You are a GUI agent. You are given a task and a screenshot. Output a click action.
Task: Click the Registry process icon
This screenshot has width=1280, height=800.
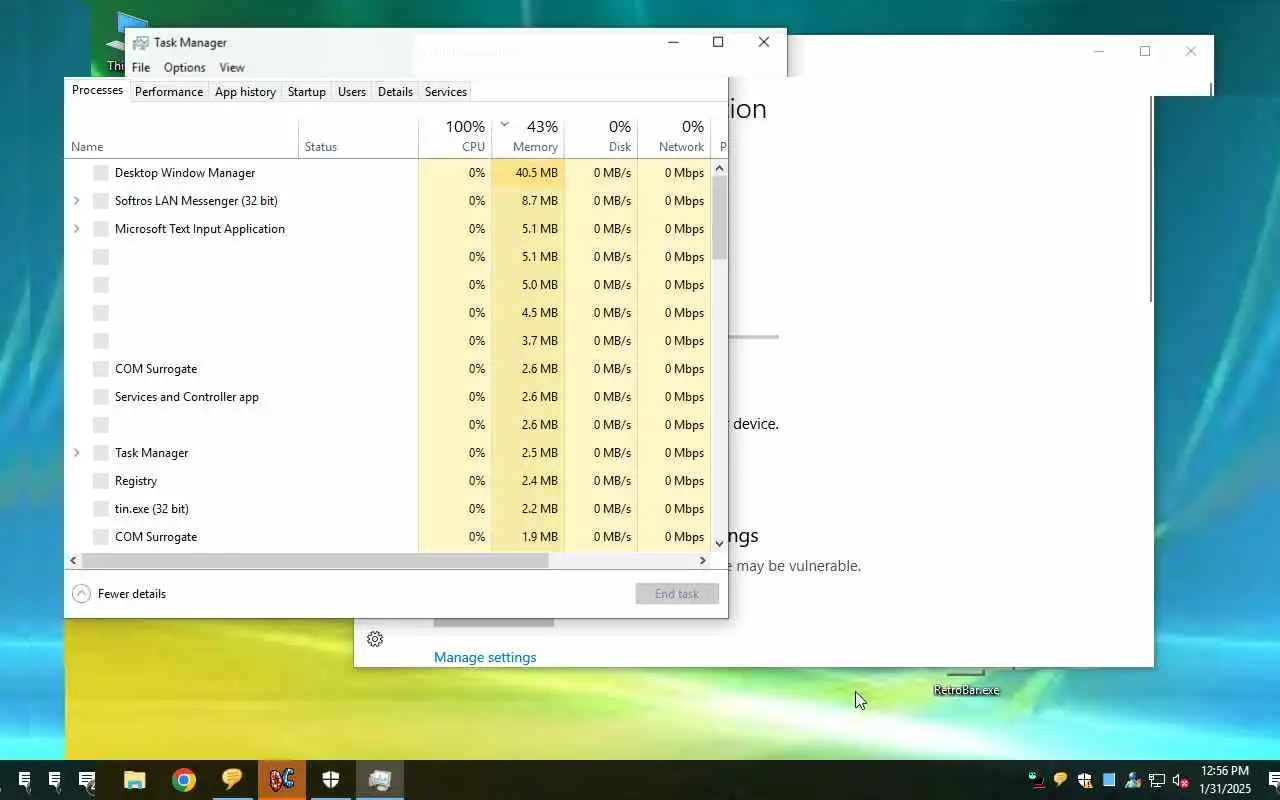pyautogui.click(x=101, y=481)
